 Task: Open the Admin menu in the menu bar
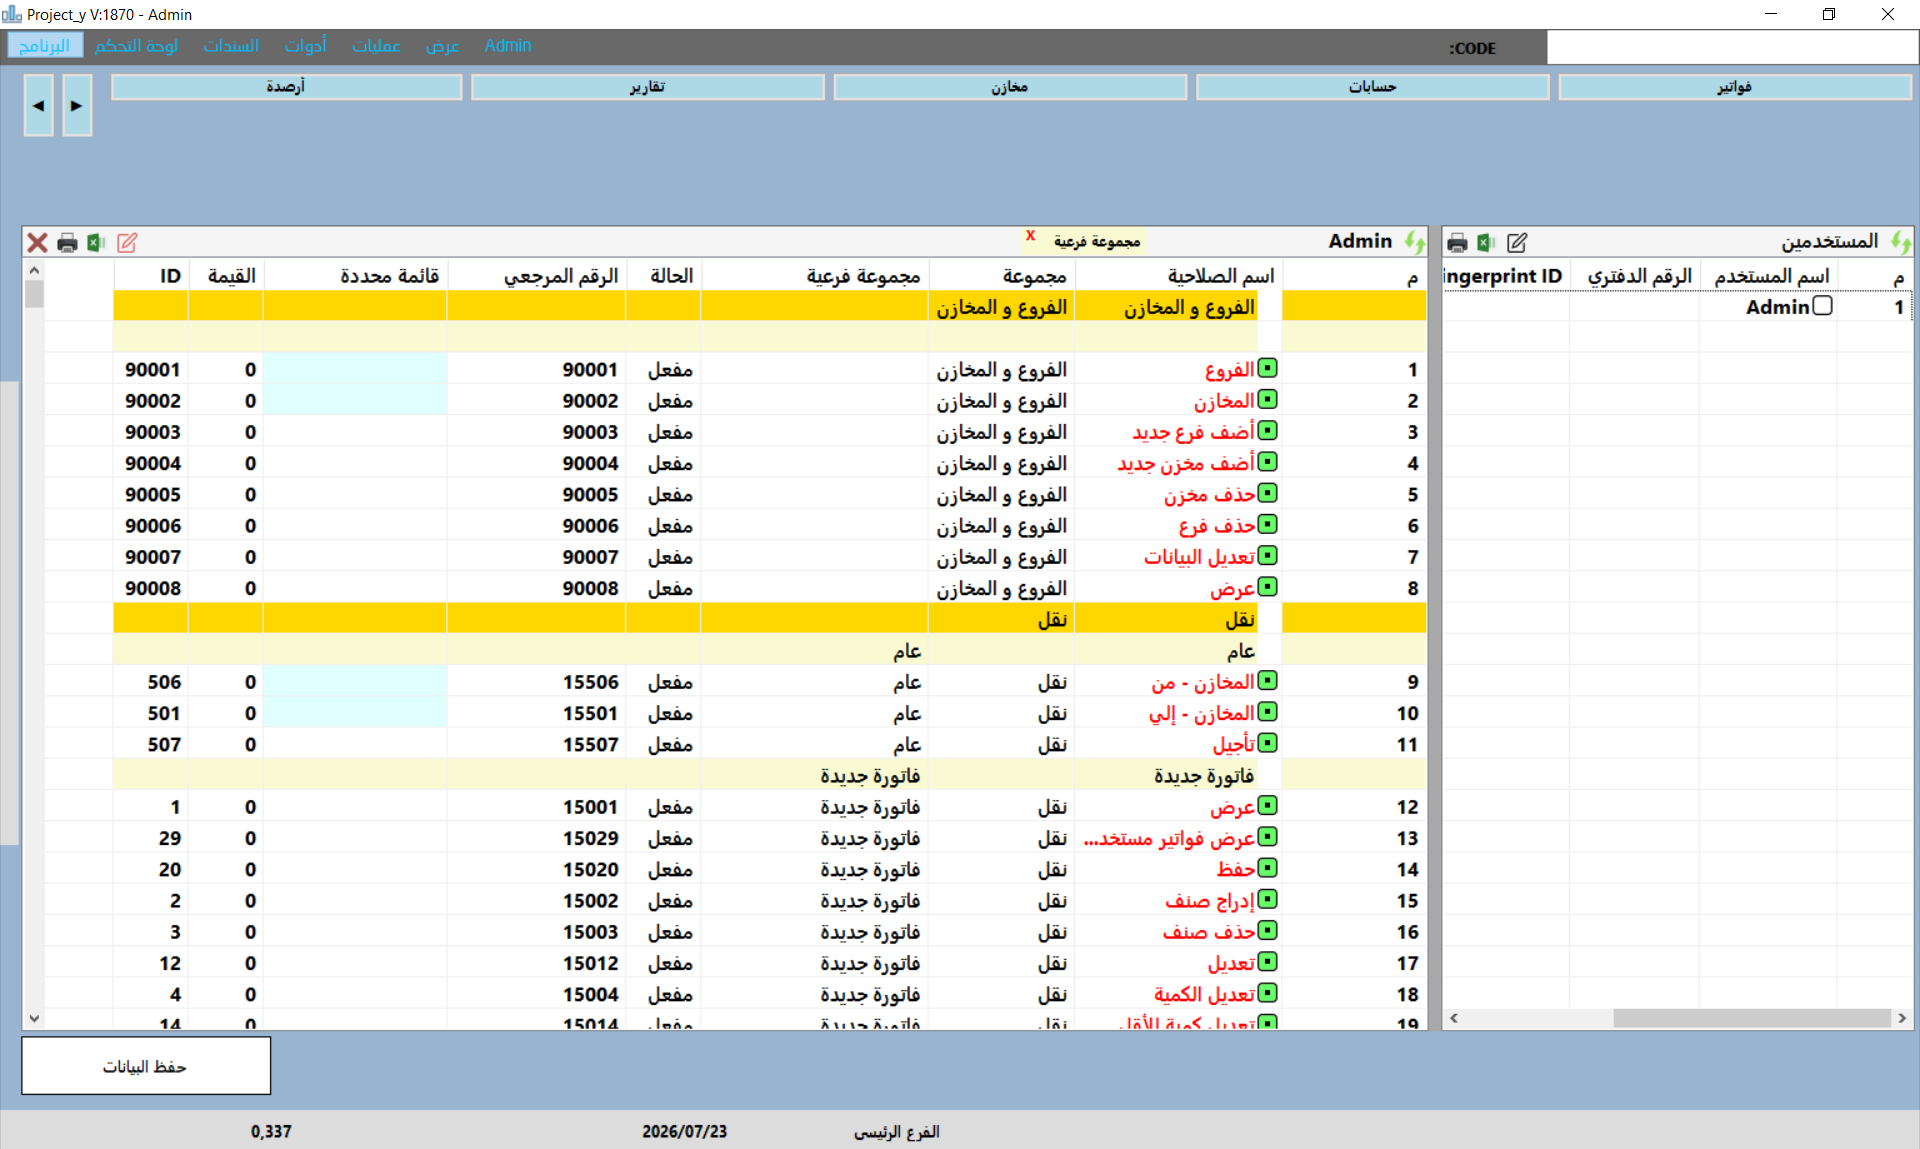click(x=508, y=46)
